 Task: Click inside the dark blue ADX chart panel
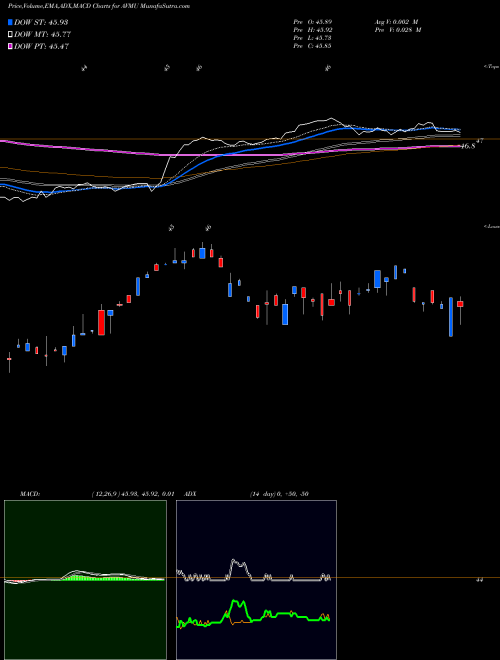[256, 580]
